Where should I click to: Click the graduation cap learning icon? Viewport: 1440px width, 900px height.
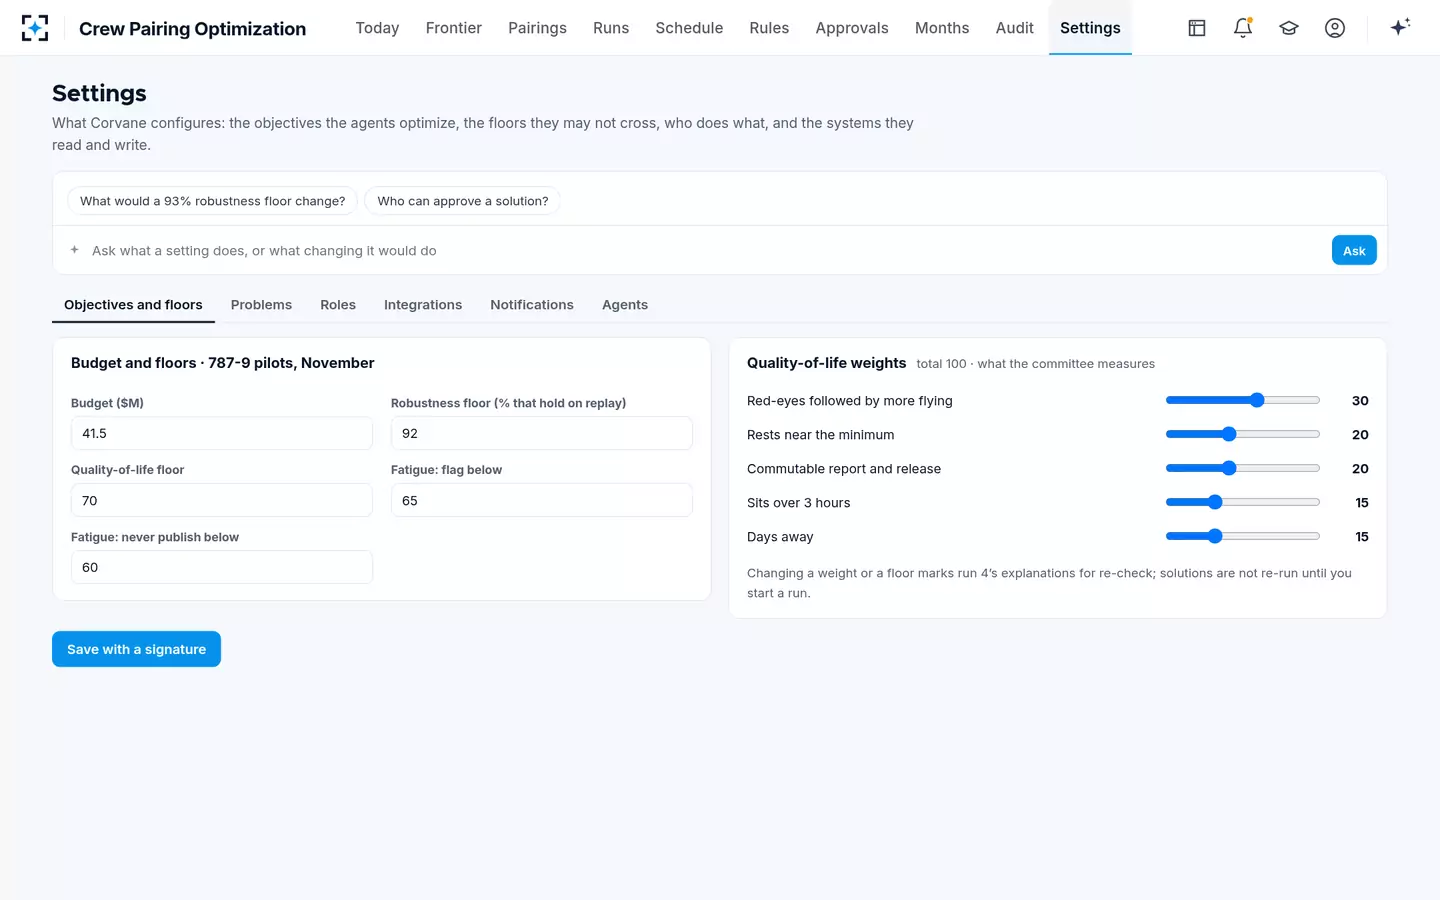(x=1289, y=28)
